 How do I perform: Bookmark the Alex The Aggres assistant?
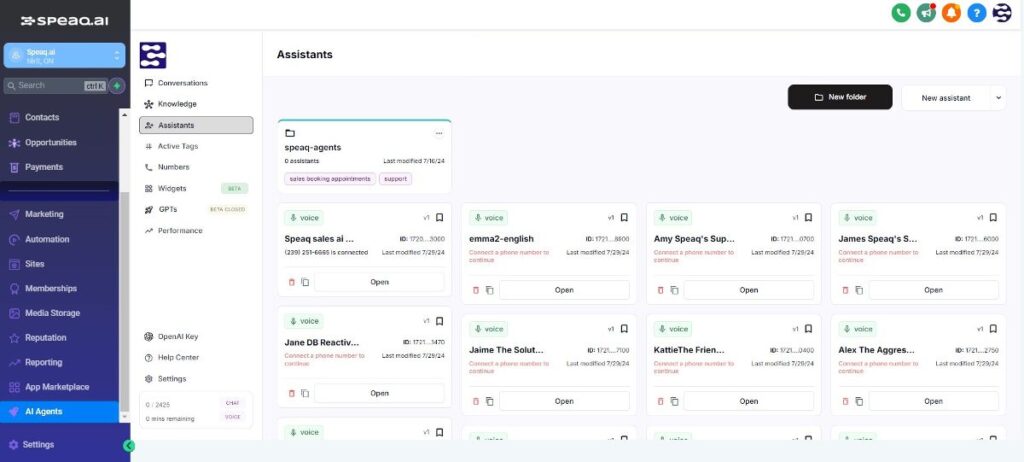(x=993, y=329)
